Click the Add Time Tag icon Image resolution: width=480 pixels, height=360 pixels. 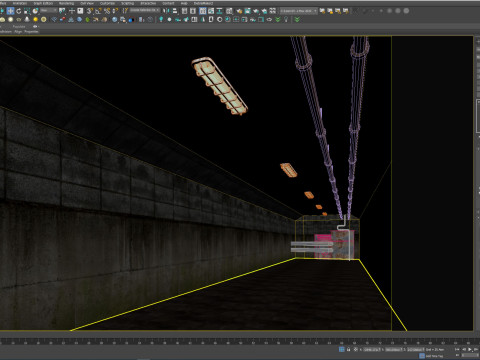[422, 356]
